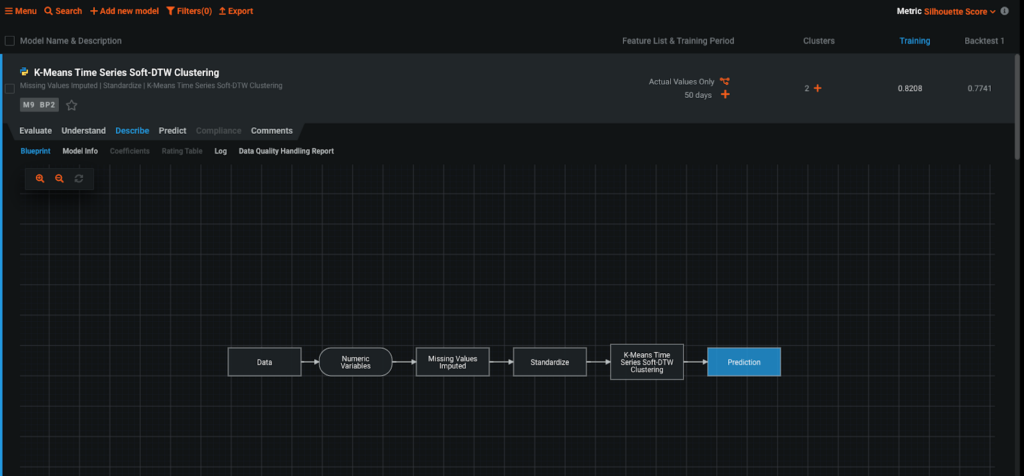Check the K-Means model checkbox
Screen dimensions: 1024x476
[x=10, y=88]
